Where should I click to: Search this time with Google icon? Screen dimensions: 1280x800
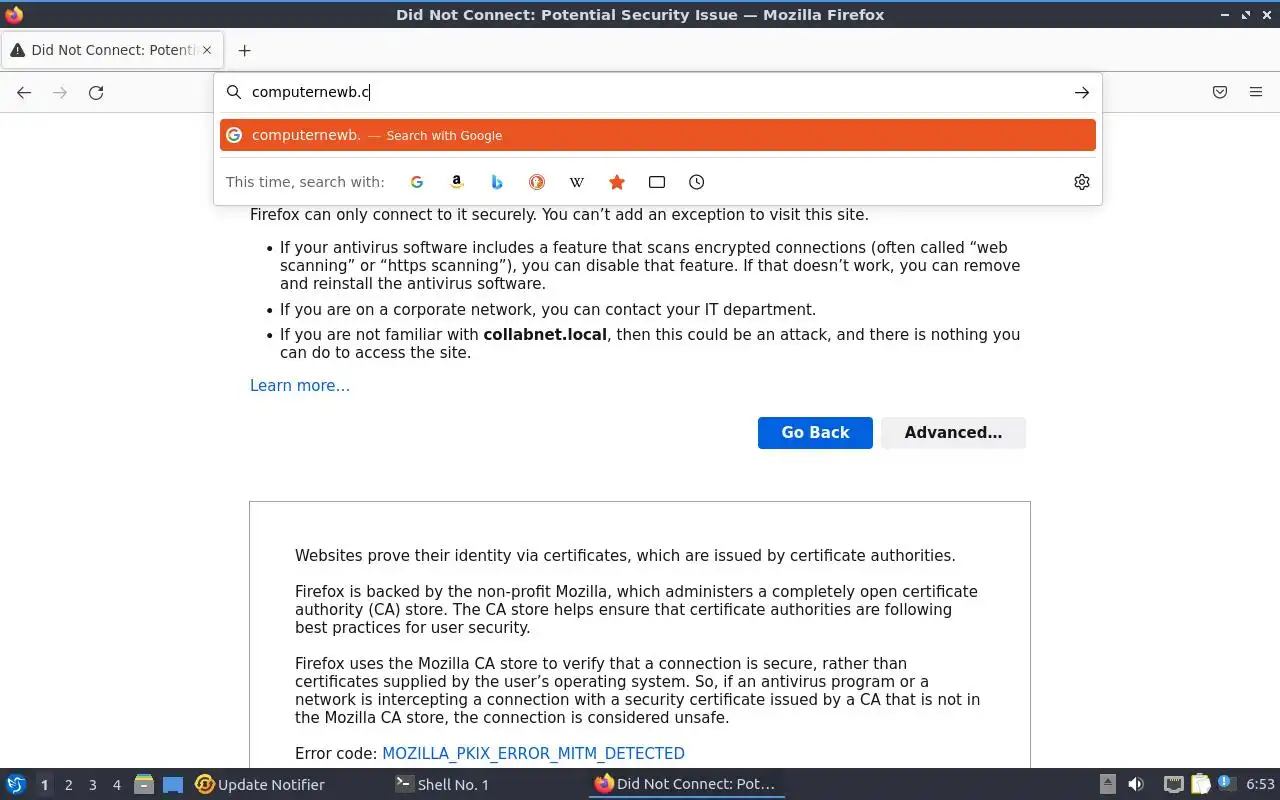(x=417, y=182)
